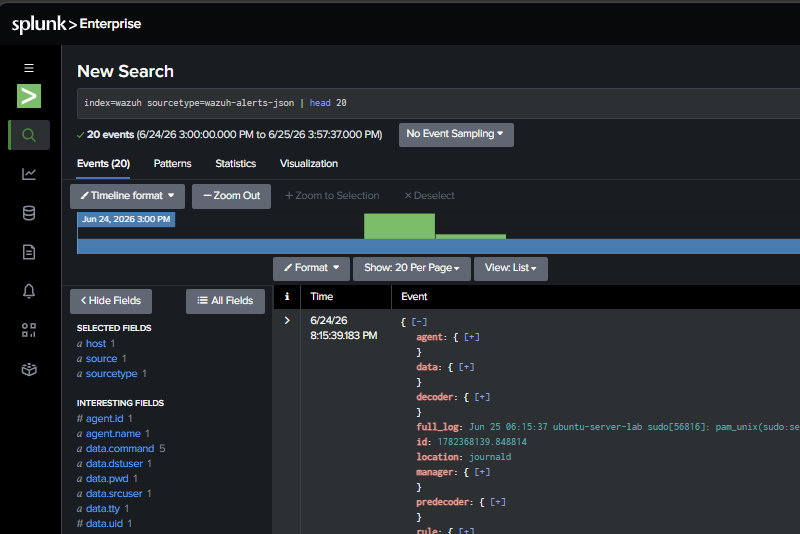Open the View: List dropdown
The width and height of the screenshot is (800, 534).
(511, 268)
